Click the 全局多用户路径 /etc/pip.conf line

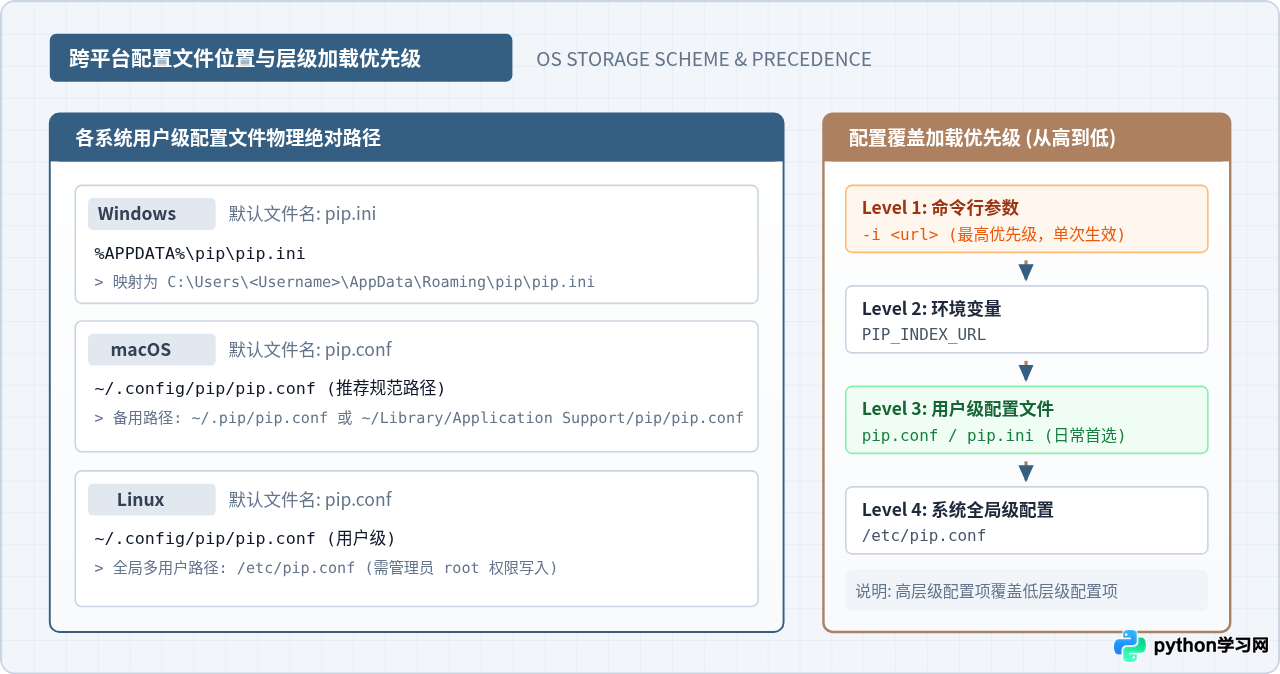coord(326,568)
